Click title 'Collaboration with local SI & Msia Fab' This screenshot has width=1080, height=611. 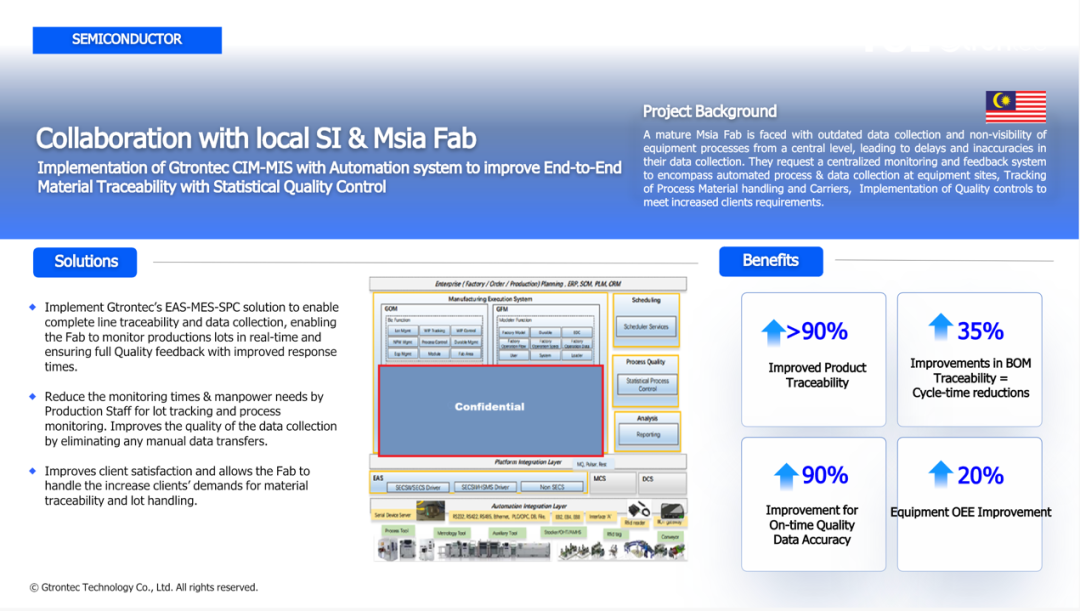click(x=256, y=138)
